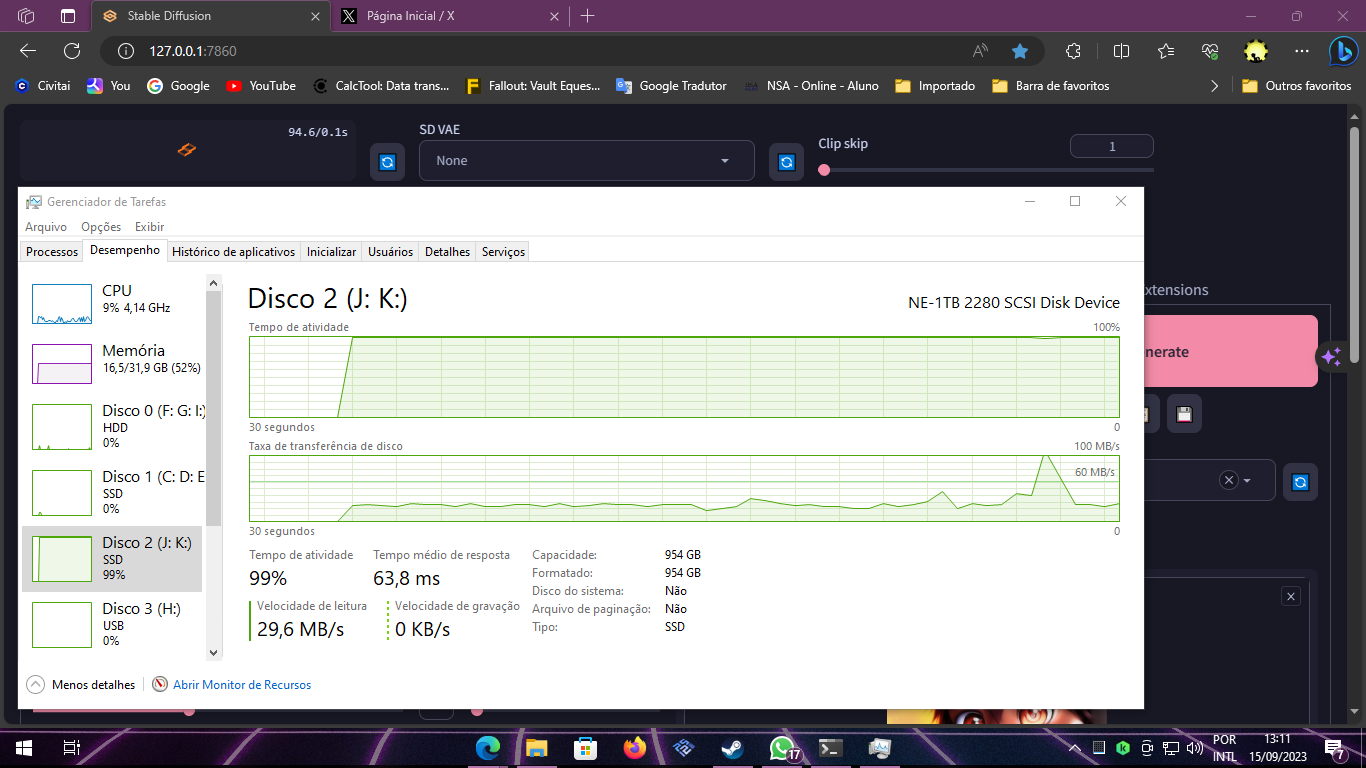Switch to Histórico de aplicativos tab
The image size is (1366, 768).
click(x=234, y=252)
